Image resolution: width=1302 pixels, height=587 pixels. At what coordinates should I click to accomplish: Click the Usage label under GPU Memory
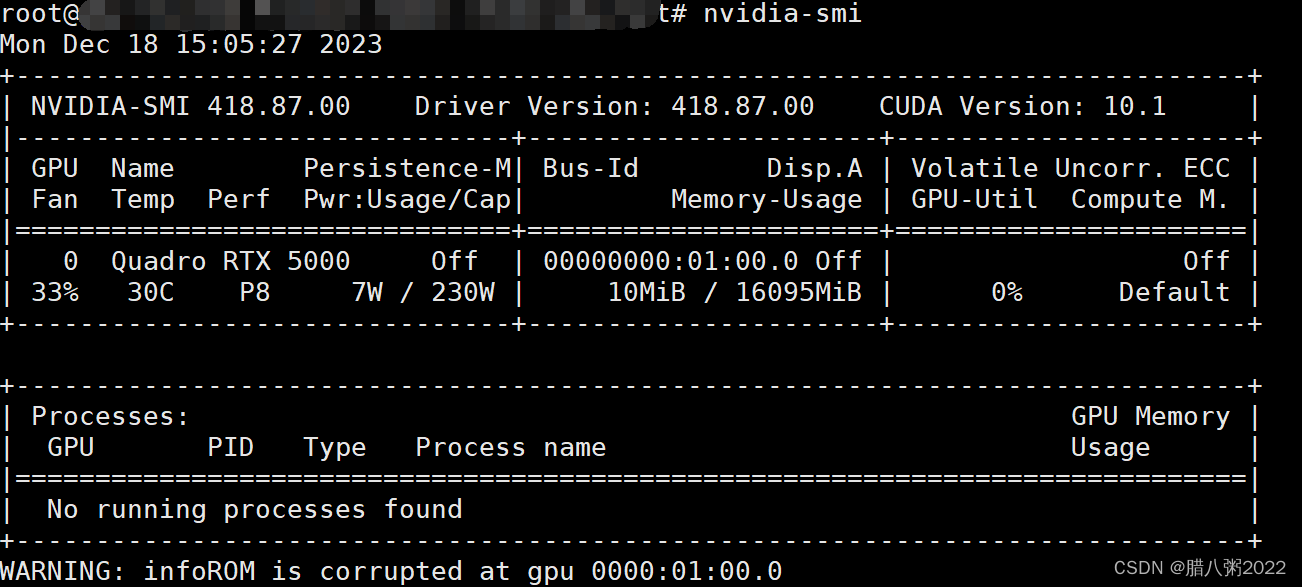pyautogui.click(x=1111, y=448)
